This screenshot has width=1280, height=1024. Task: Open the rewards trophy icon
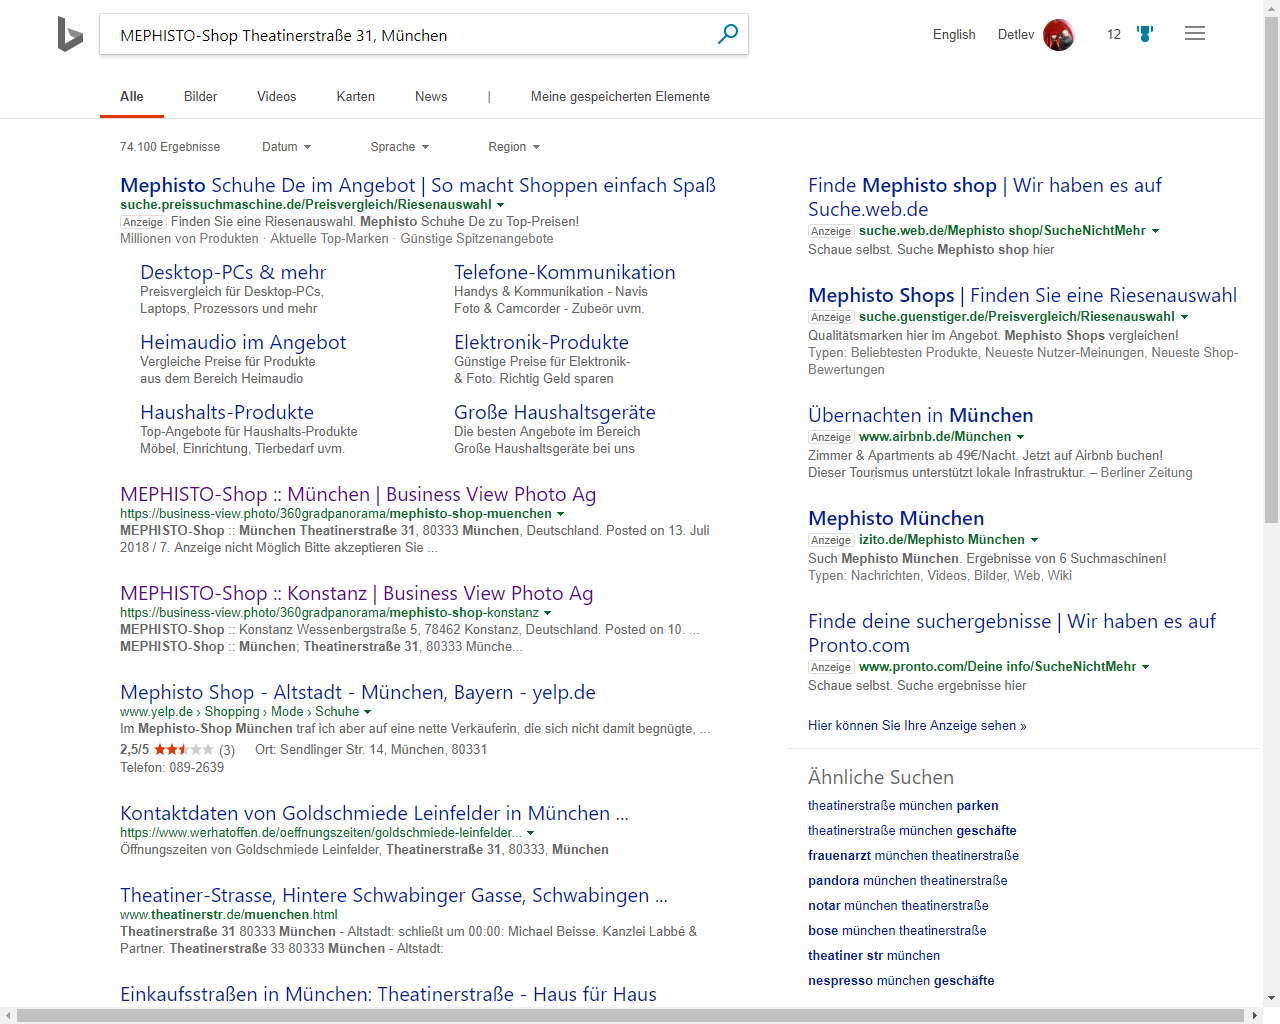coord(1145,34)
